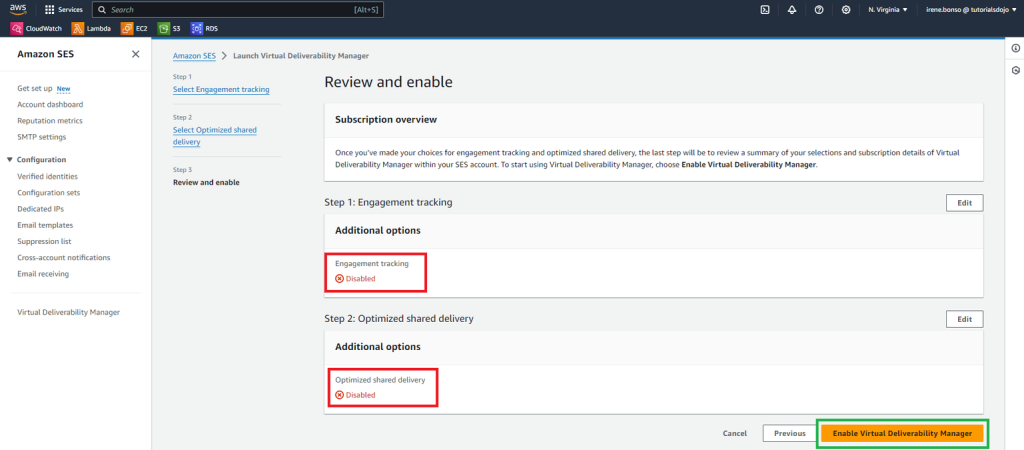This screenshot has width=1024, height=450.
Task: Go to Select Engagement tracking step
Action: 221,89
